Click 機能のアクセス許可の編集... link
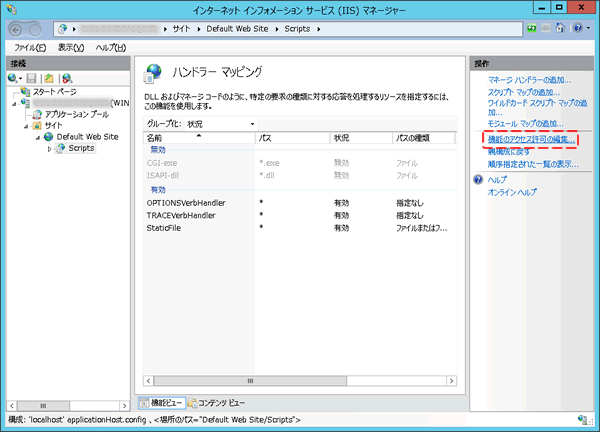Image resolution: width=600 pixels, height=432 pixels. click(x=531, y=139)
